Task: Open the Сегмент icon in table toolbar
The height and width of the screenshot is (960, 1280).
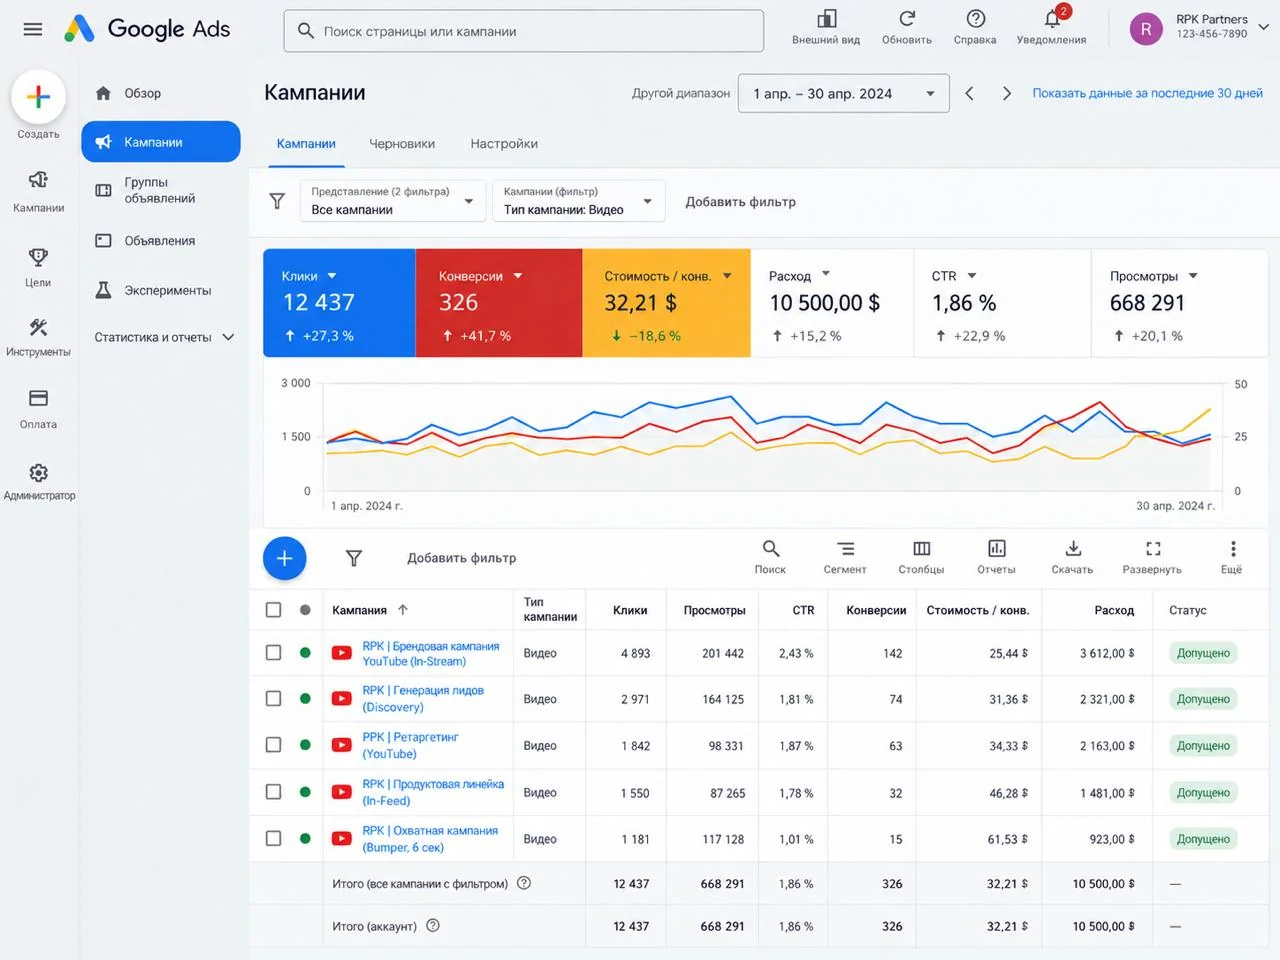Action: point(845,548)
